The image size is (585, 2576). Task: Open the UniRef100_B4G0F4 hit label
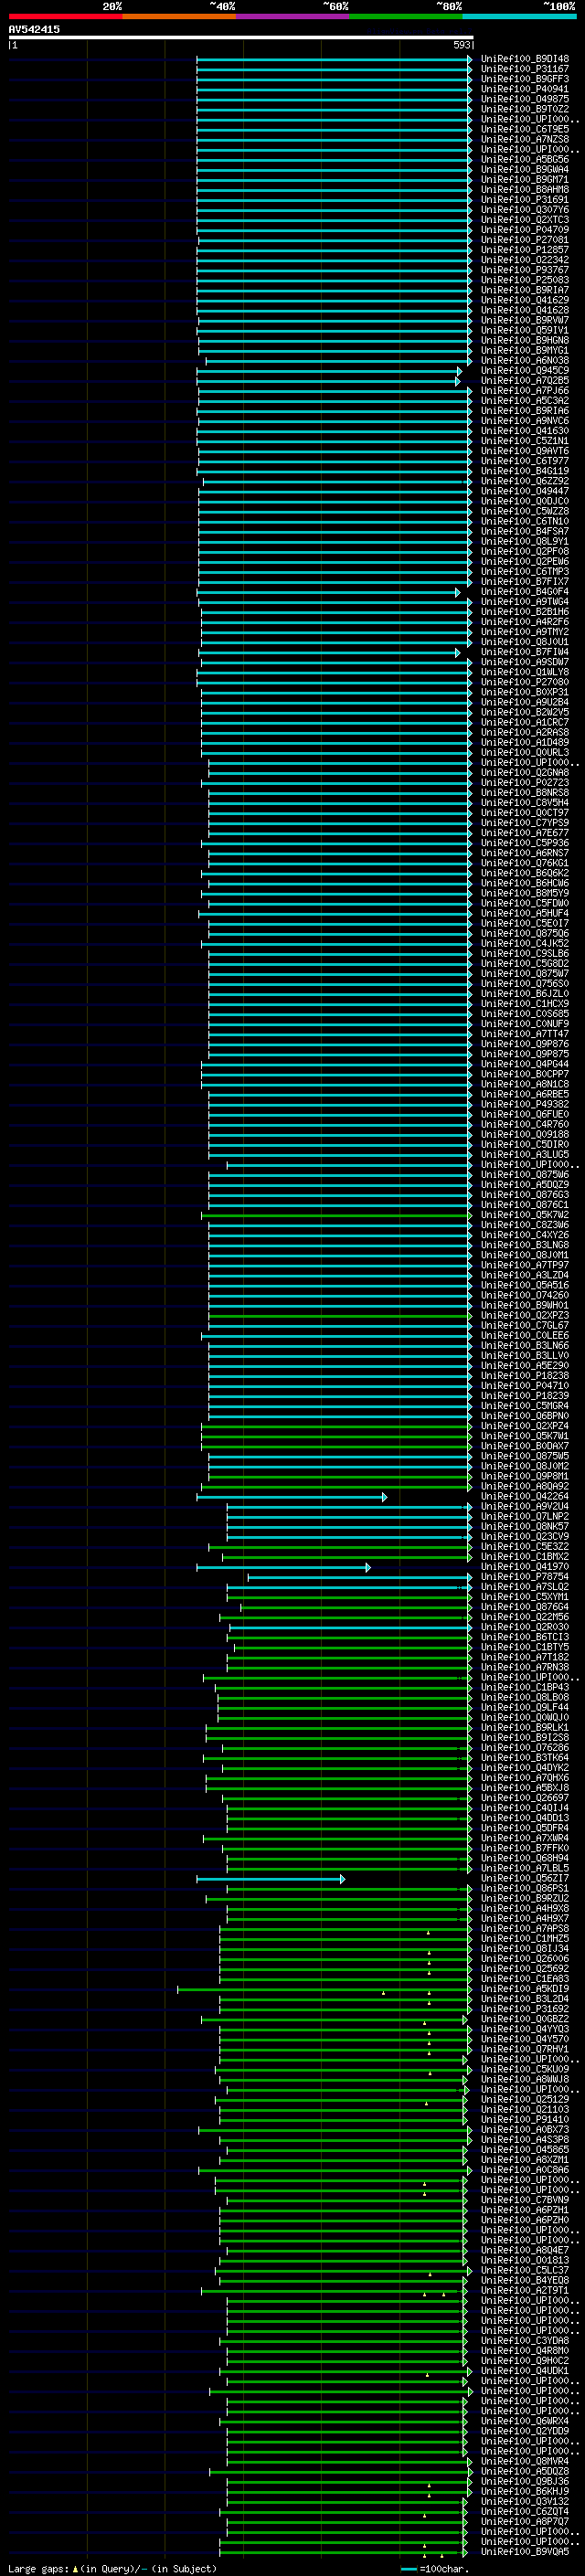[525, 592]
